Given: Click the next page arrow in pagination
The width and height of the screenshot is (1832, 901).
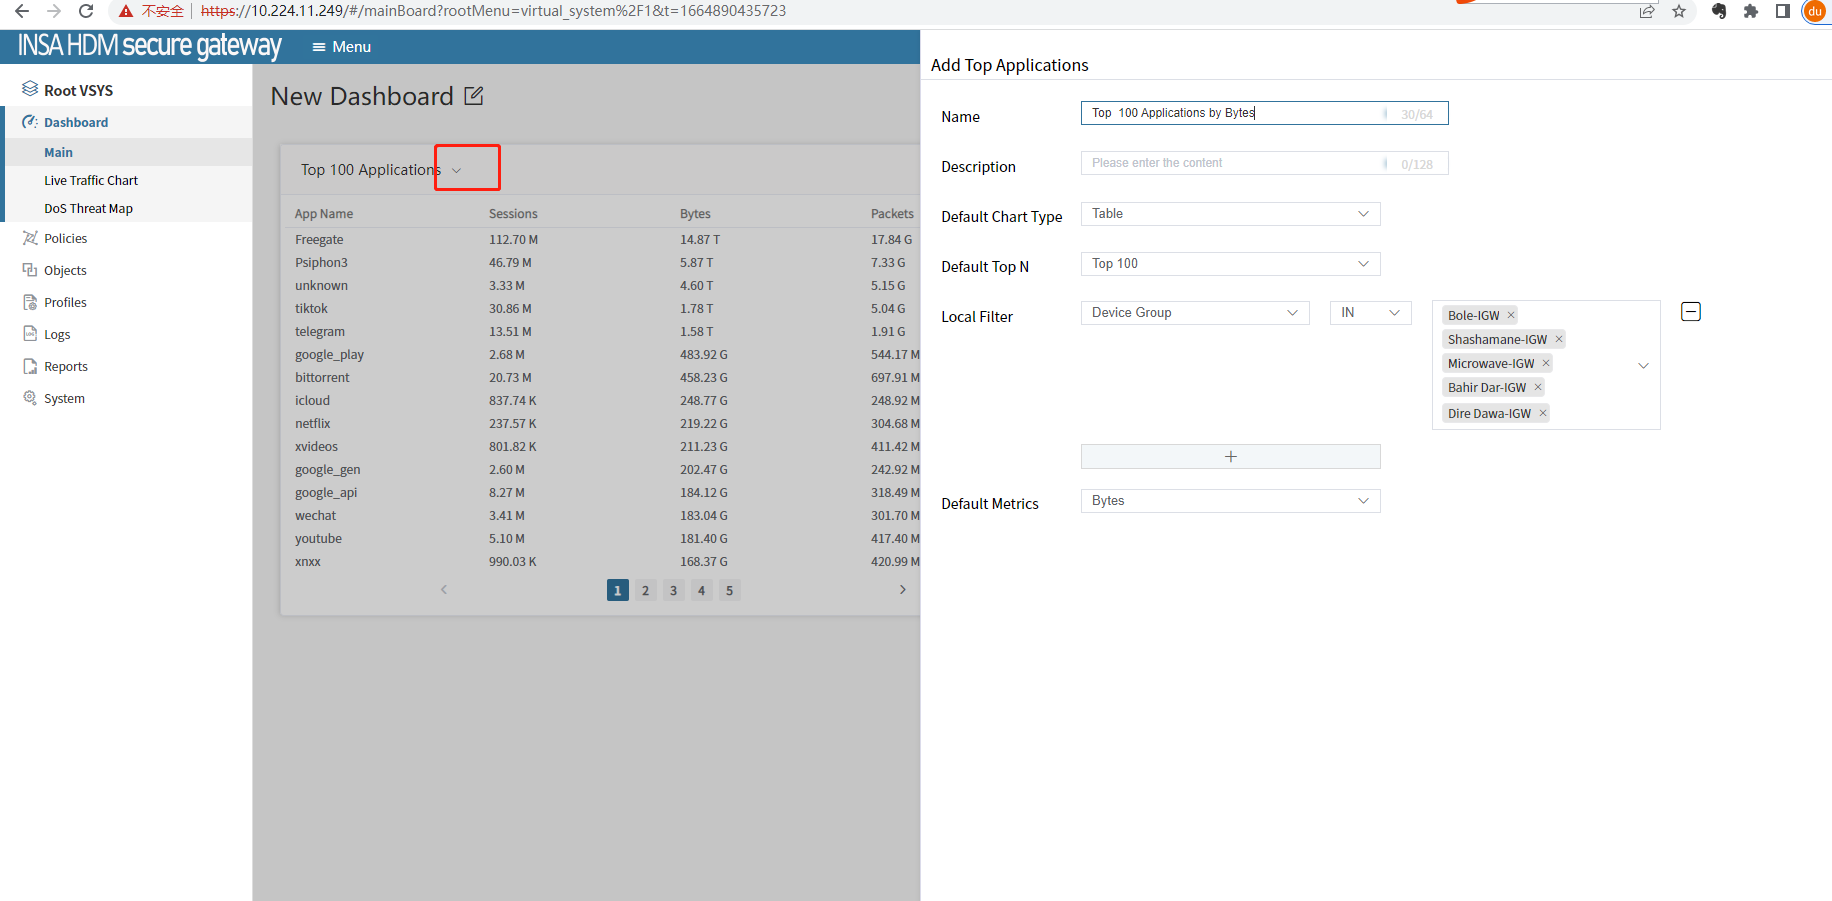Looking at the screenshot, I should pos(902,590).
